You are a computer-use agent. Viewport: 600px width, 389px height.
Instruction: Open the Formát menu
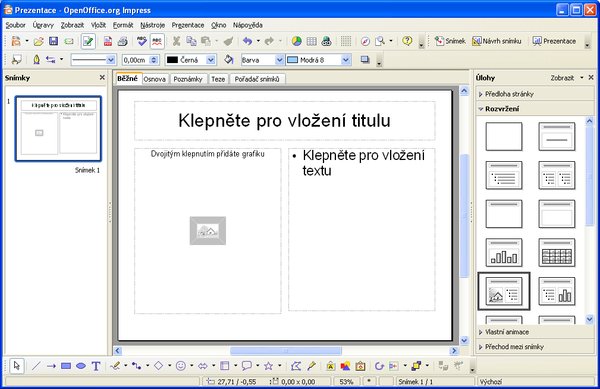(123, 25)
